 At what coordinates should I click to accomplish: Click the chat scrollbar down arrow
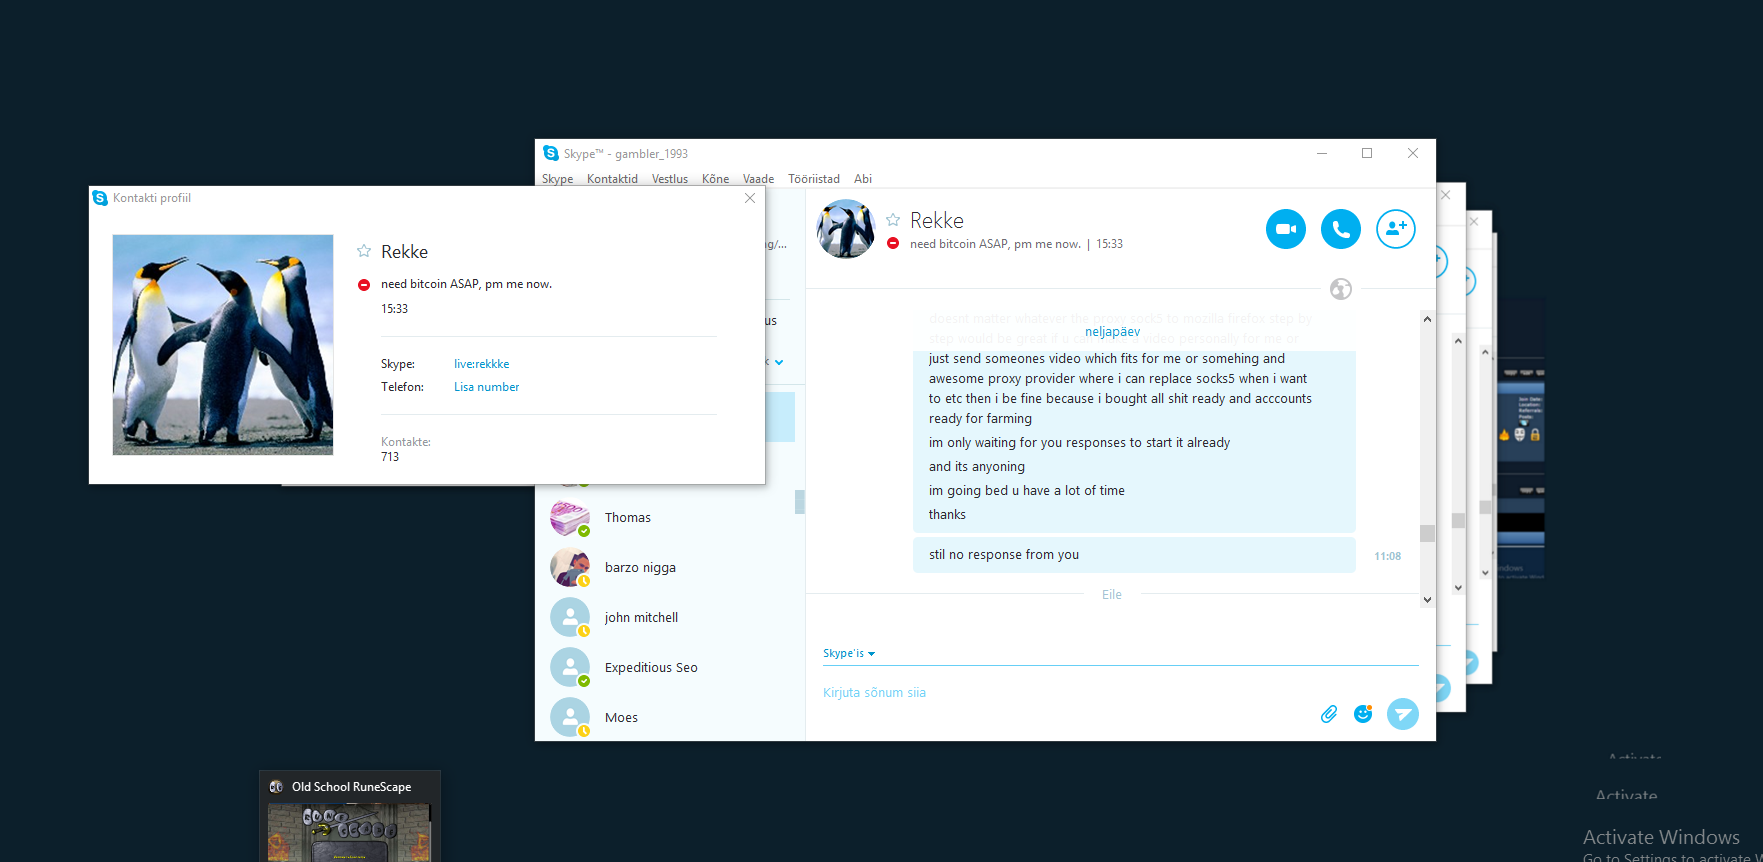pyautogui.click(x=1427, y=600)
